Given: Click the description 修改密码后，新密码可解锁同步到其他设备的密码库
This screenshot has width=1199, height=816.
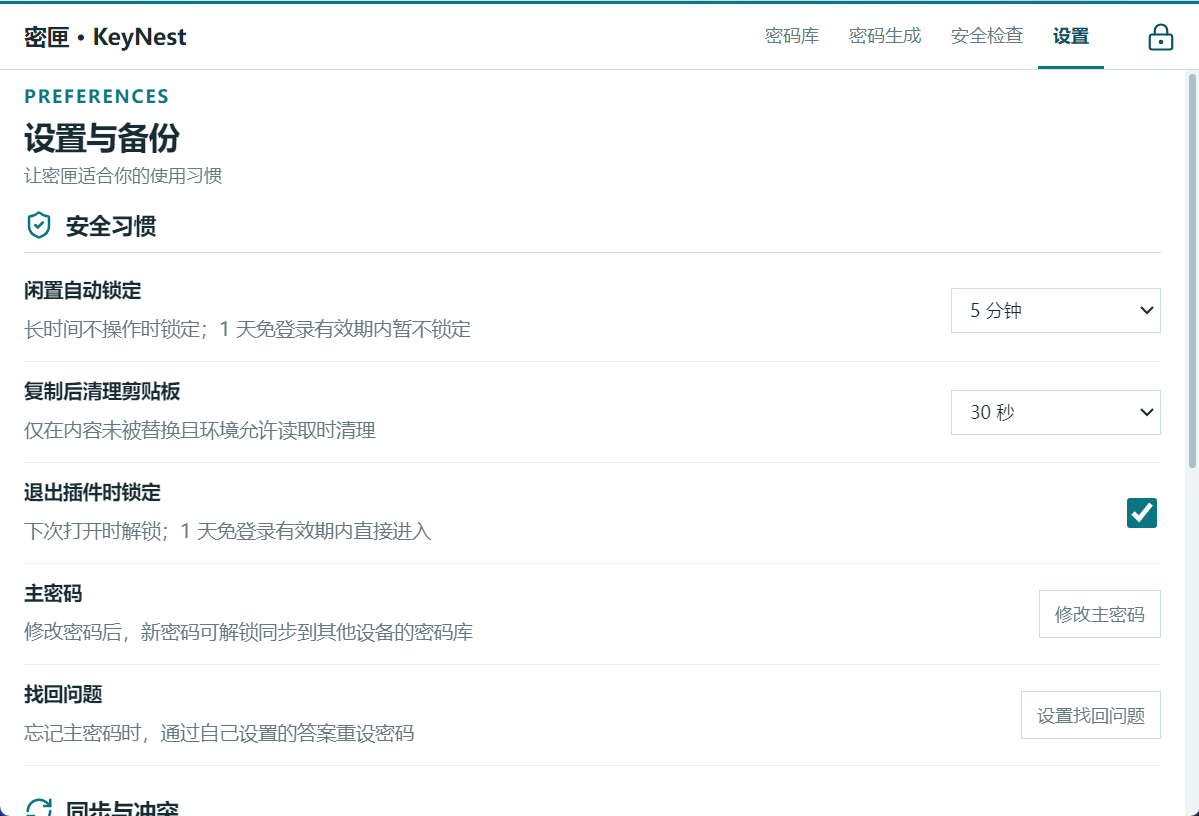Looking at the screenshot, I should (x=249, y=632).
